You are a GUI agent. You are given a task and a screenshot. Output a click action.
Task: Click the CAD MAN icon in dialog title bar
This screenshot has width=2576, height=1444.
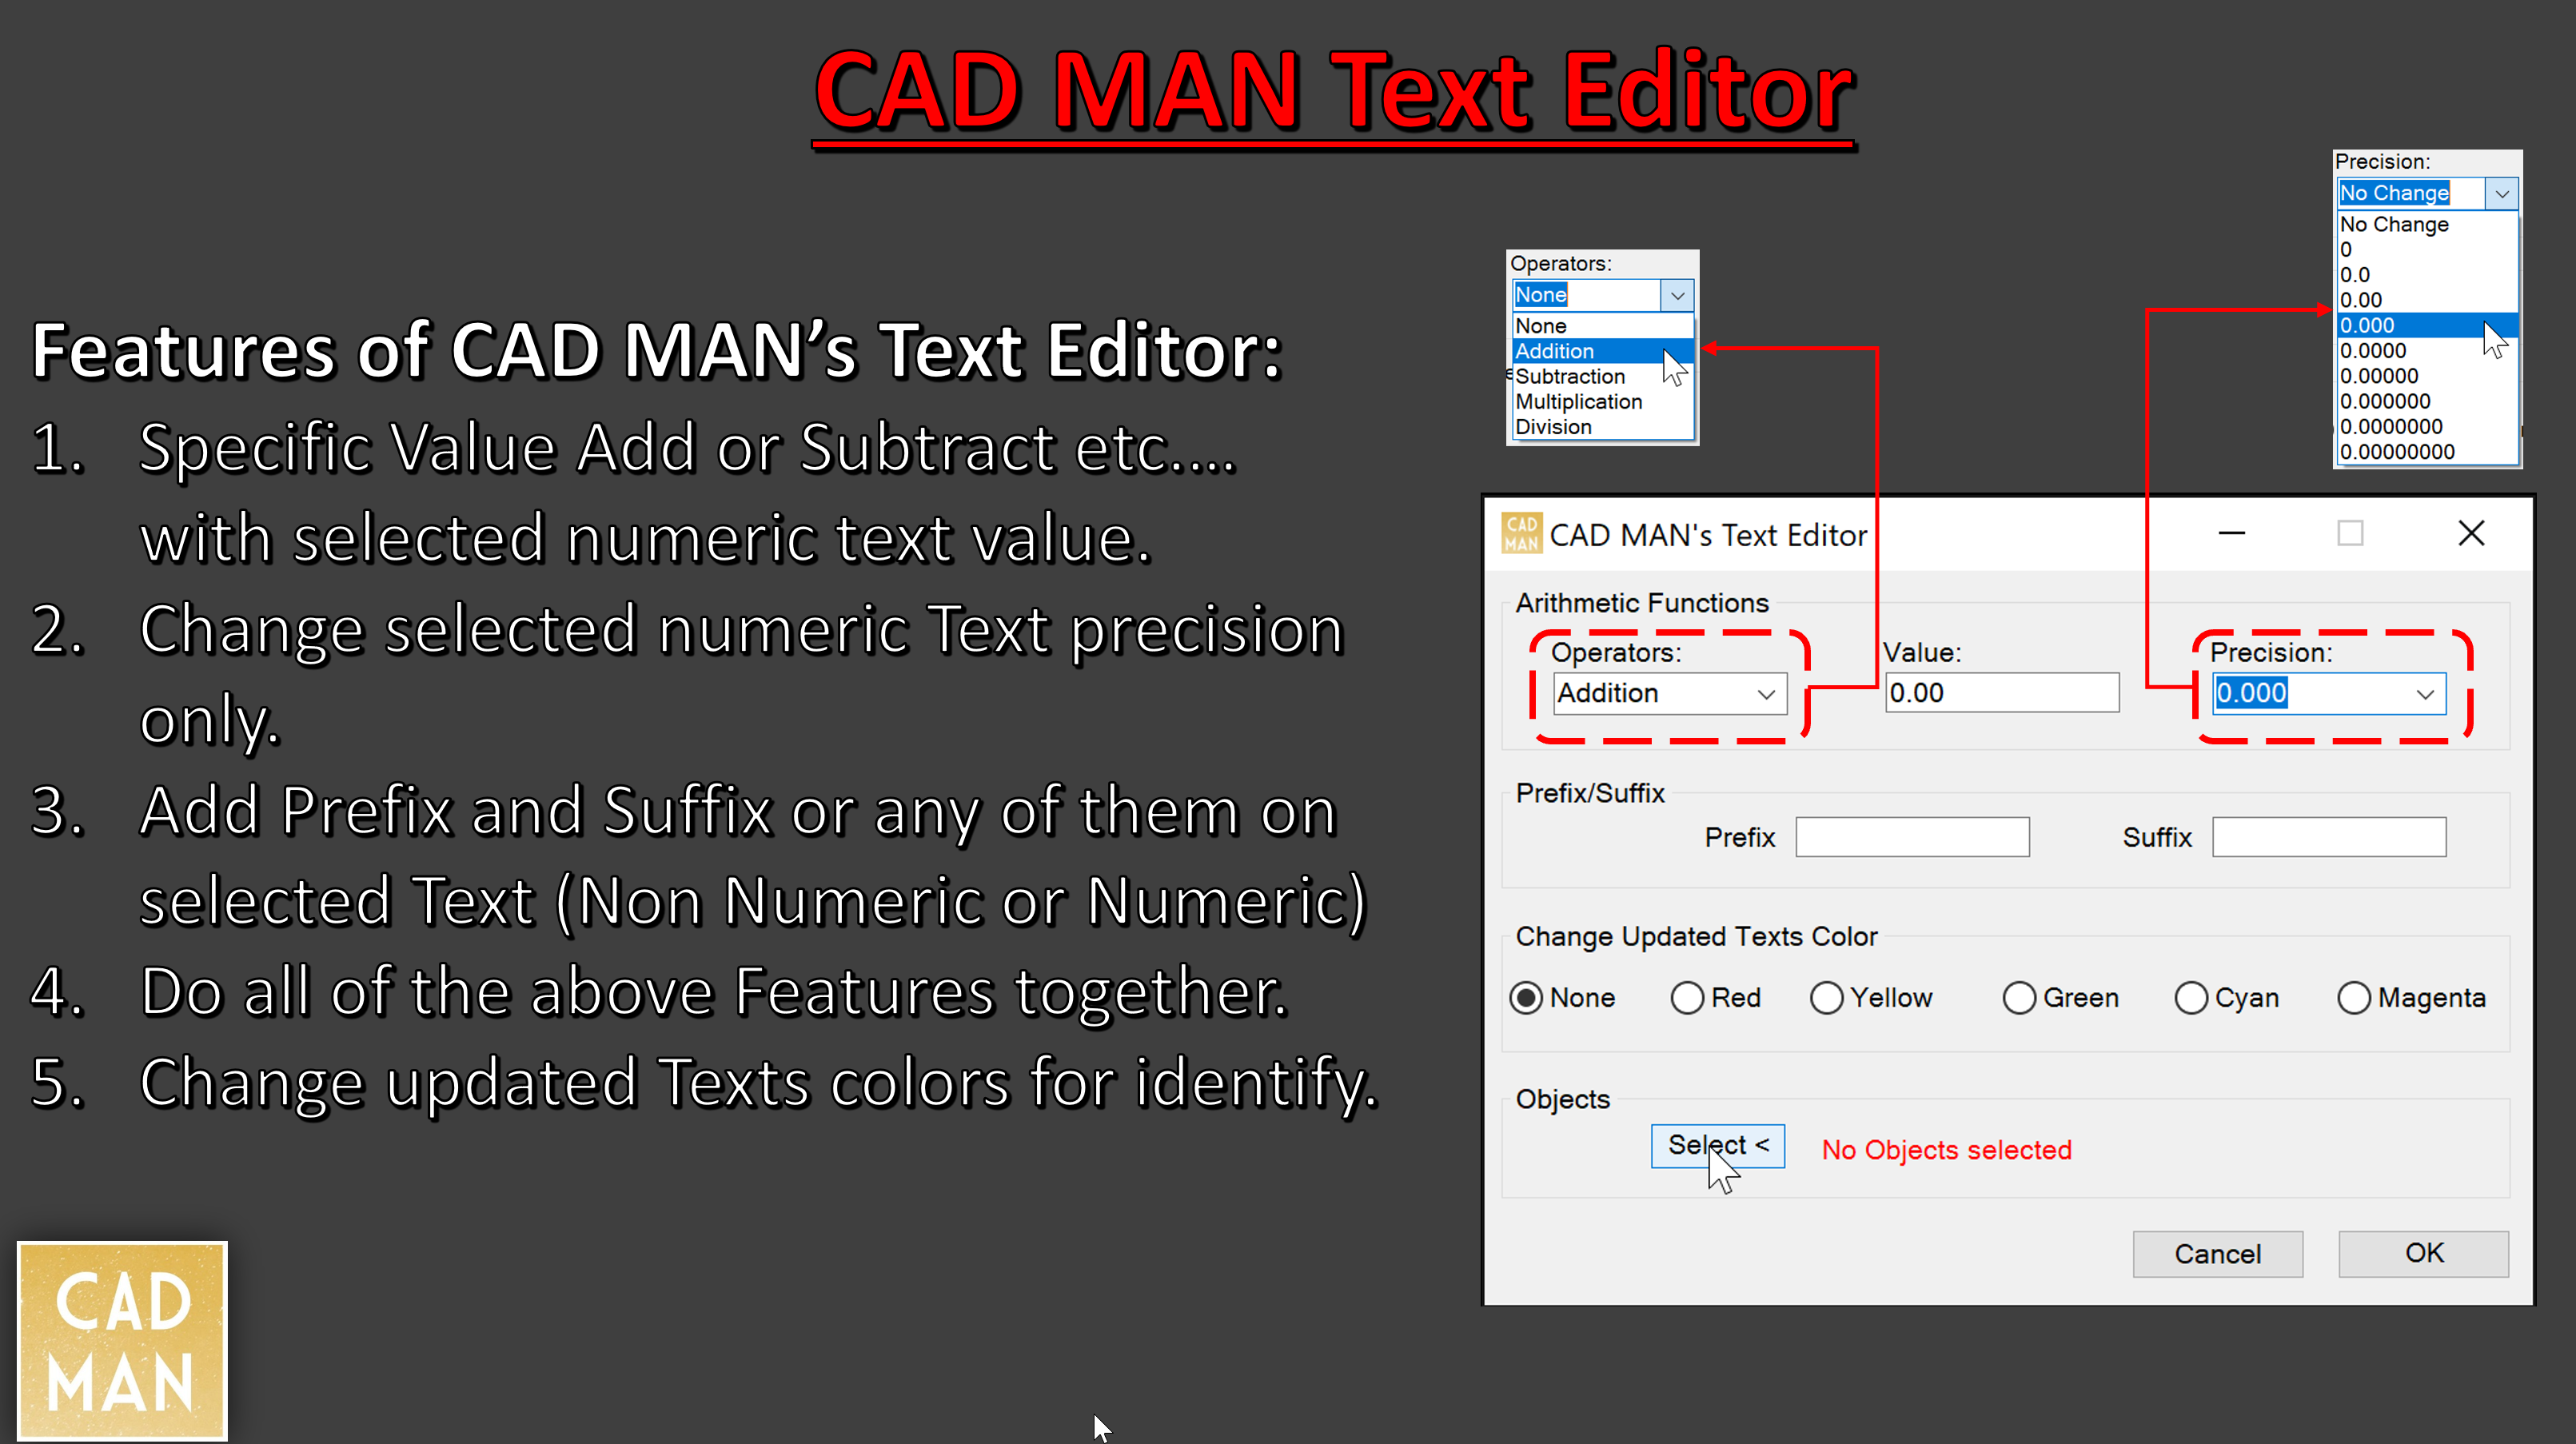1521,533
